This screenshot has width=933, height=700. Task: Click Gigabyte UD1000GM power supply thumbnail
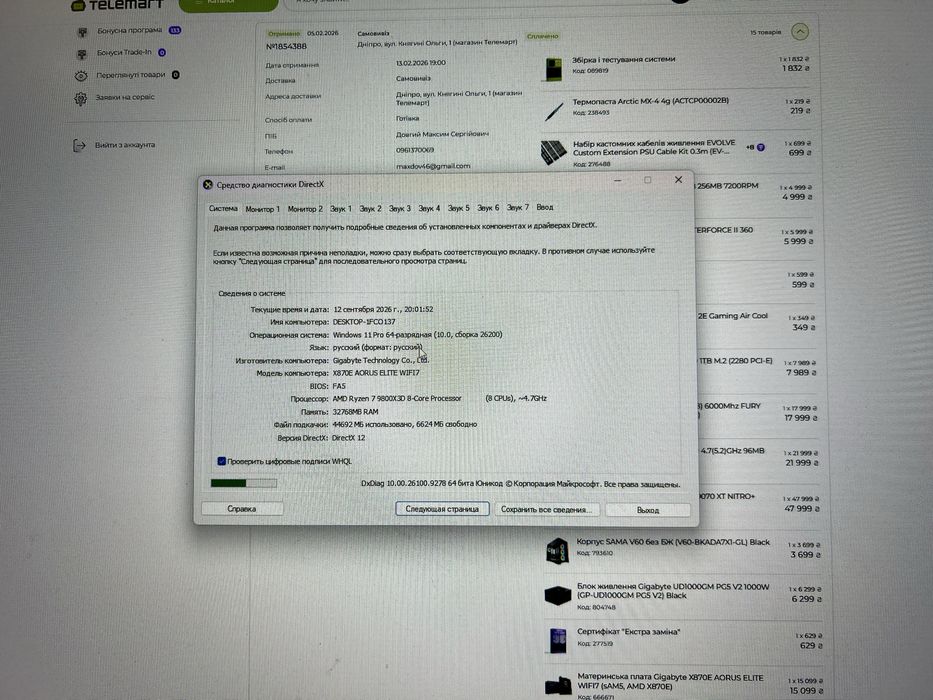(x=558, y=596)
